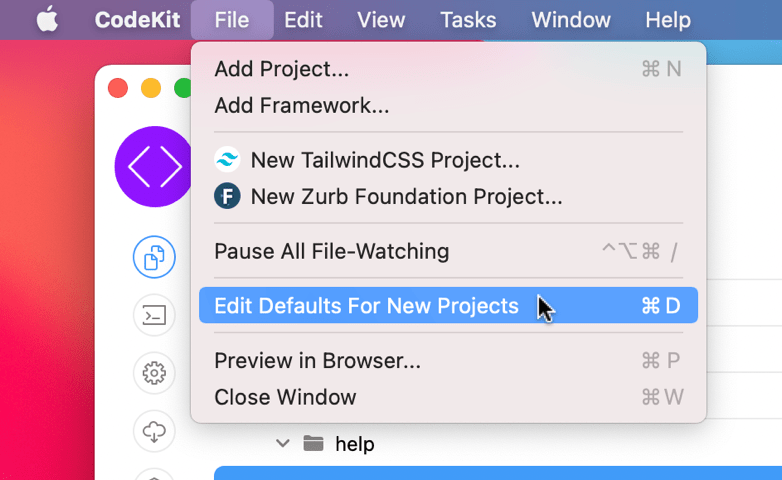The image size is (782, 480).
Task: Click the TailwindCSS logo icon
Action: tap(227, 160)
